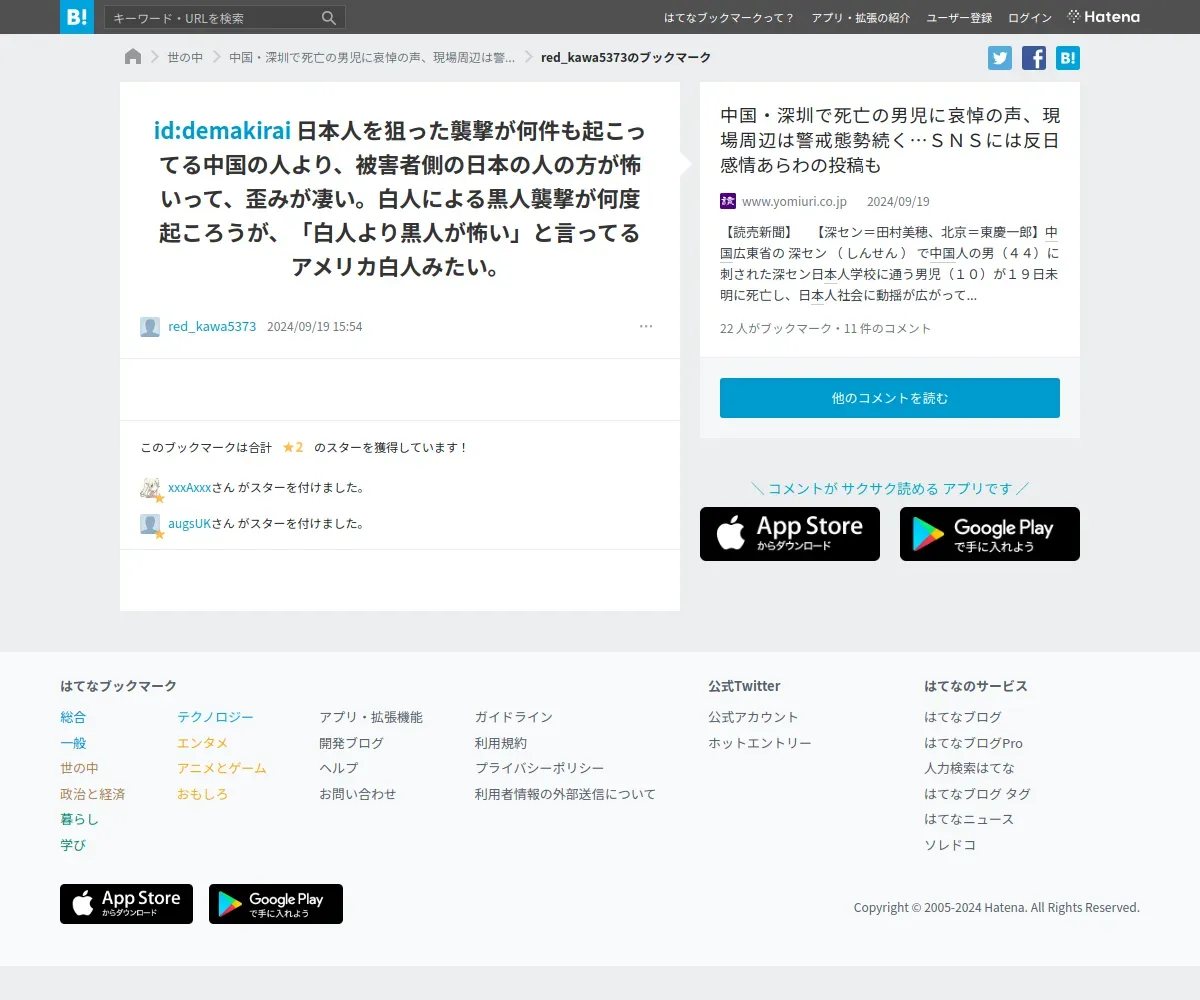Click the home icon in breadcrumb

(x=133, y=57)
